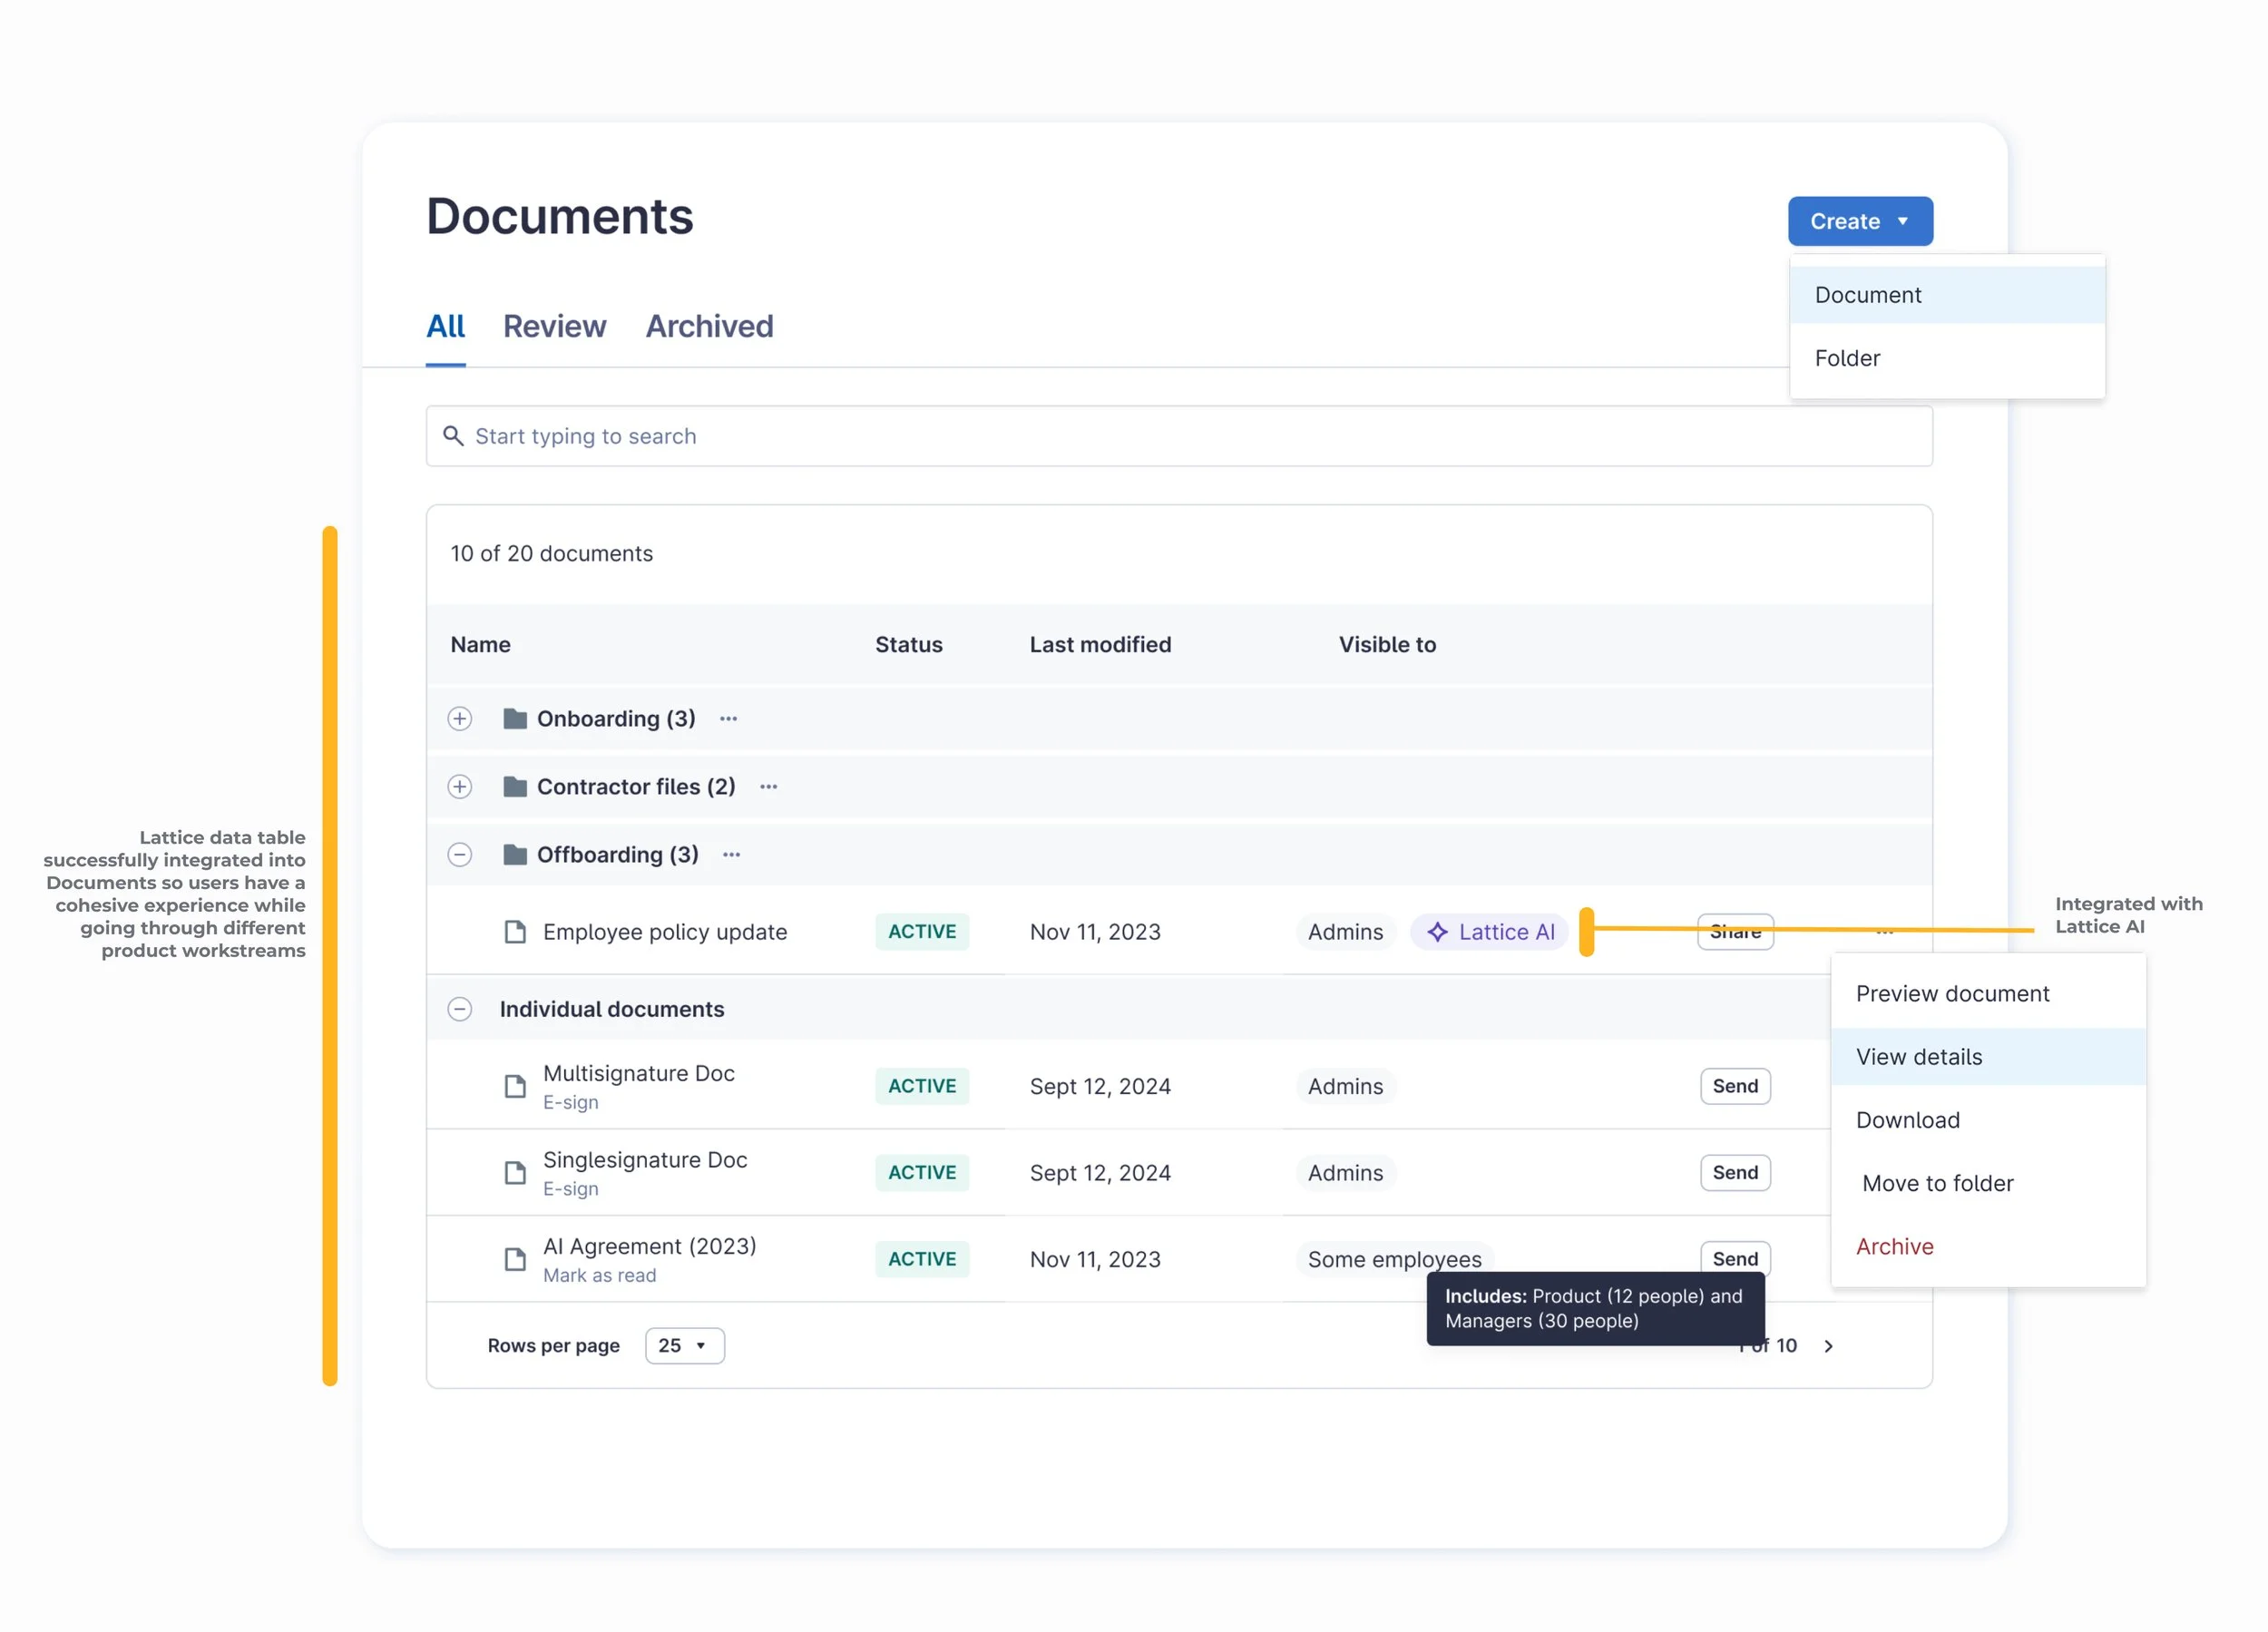Screen dimensions: 2268x1632
Task: Send the AI Agreement (2023) document
Action: click(1735, 1257)
